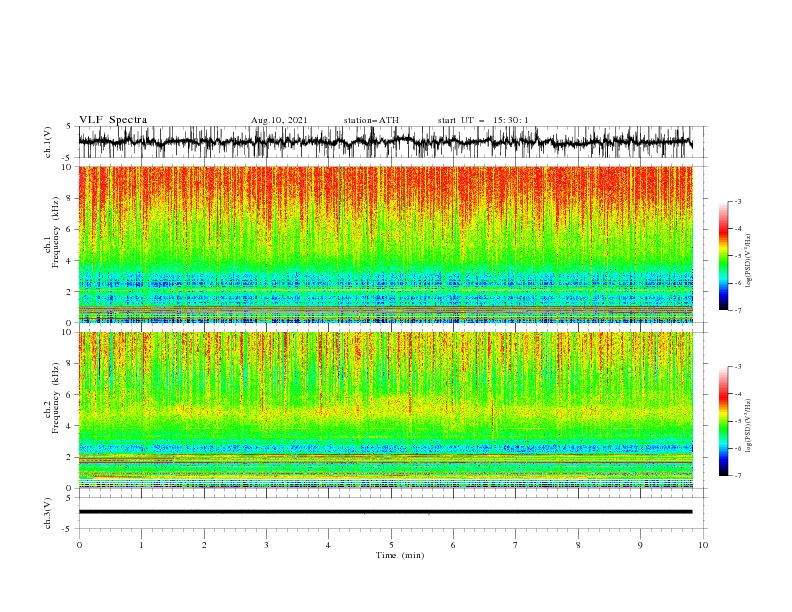Click the '10' tick on Time axis
Image resolution: width=792 pixels, height=612 pixels.
coord(703,545)
